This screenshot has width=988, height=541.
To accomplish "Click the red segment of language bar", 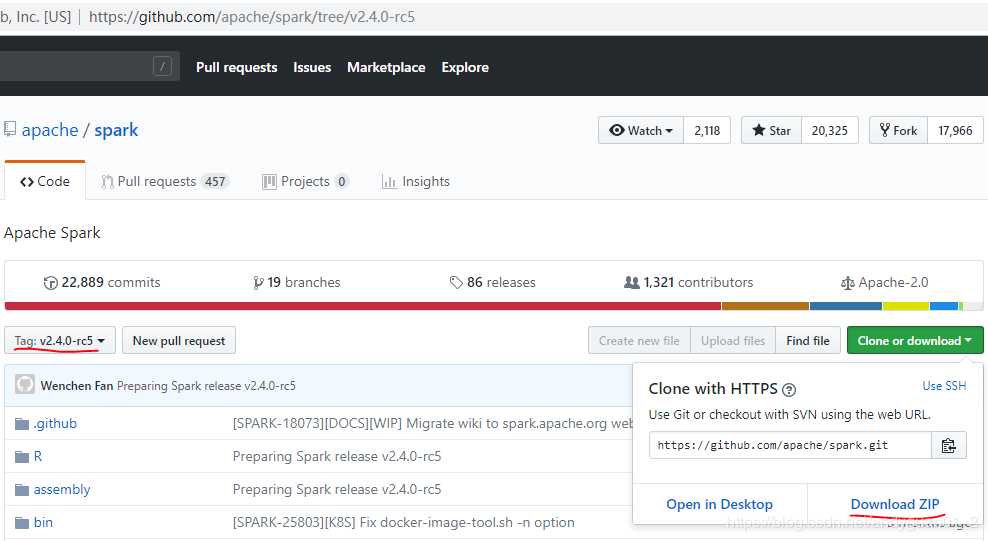I will pyautogui.click(x=363, y=306).
